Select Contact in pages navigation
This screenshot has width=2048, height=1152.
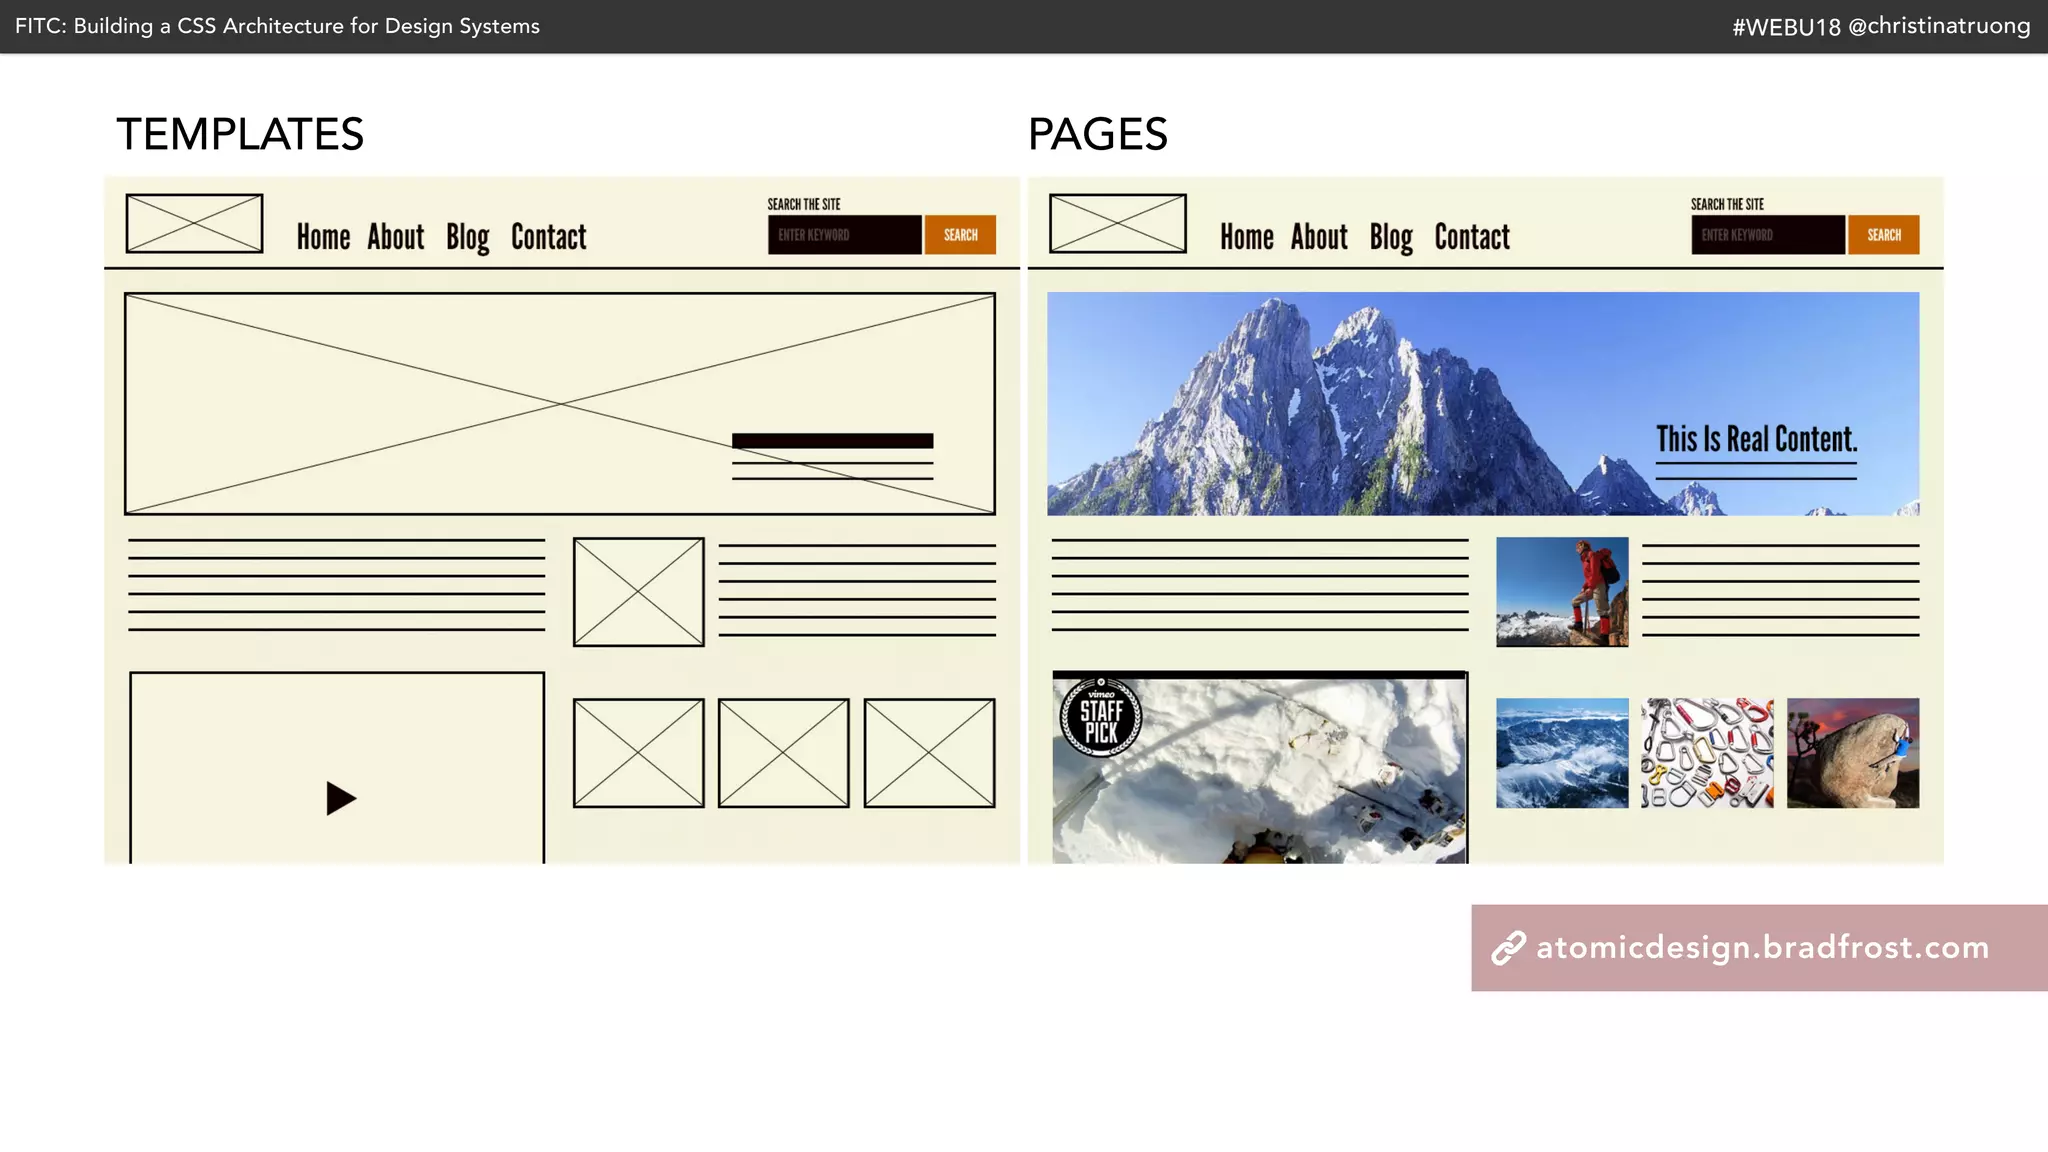1471,237
